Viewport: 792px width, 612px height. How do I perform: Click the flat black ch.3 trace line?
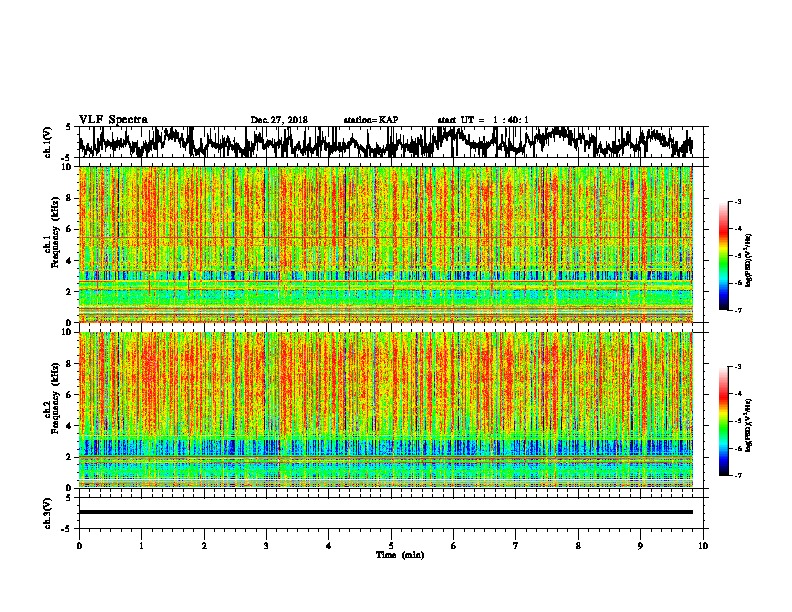pos(385,512)
